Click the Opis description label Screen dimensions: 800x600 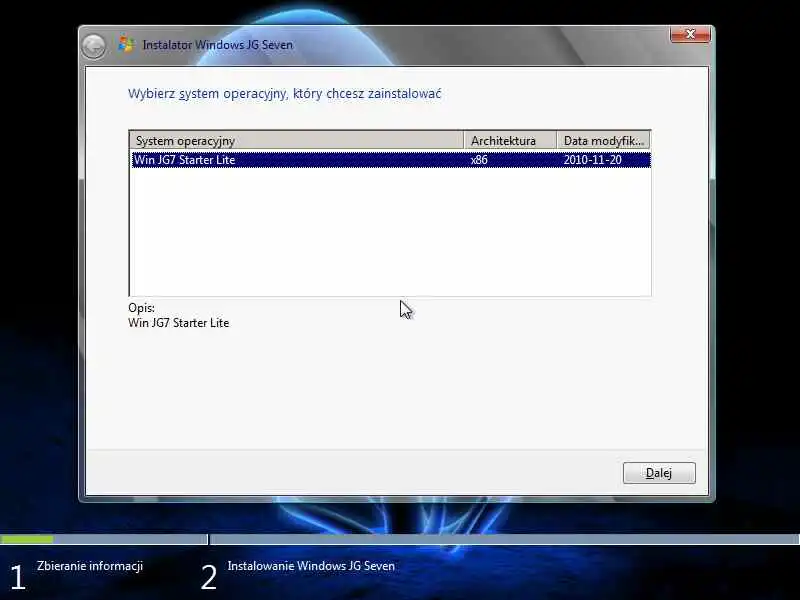tap(141, 308)
